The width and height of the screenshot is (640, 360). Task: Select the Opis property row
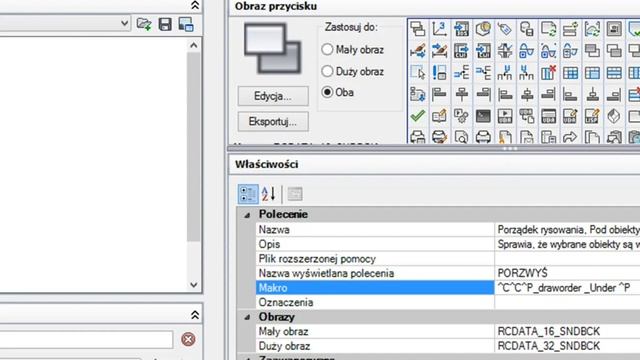point(448,244)
